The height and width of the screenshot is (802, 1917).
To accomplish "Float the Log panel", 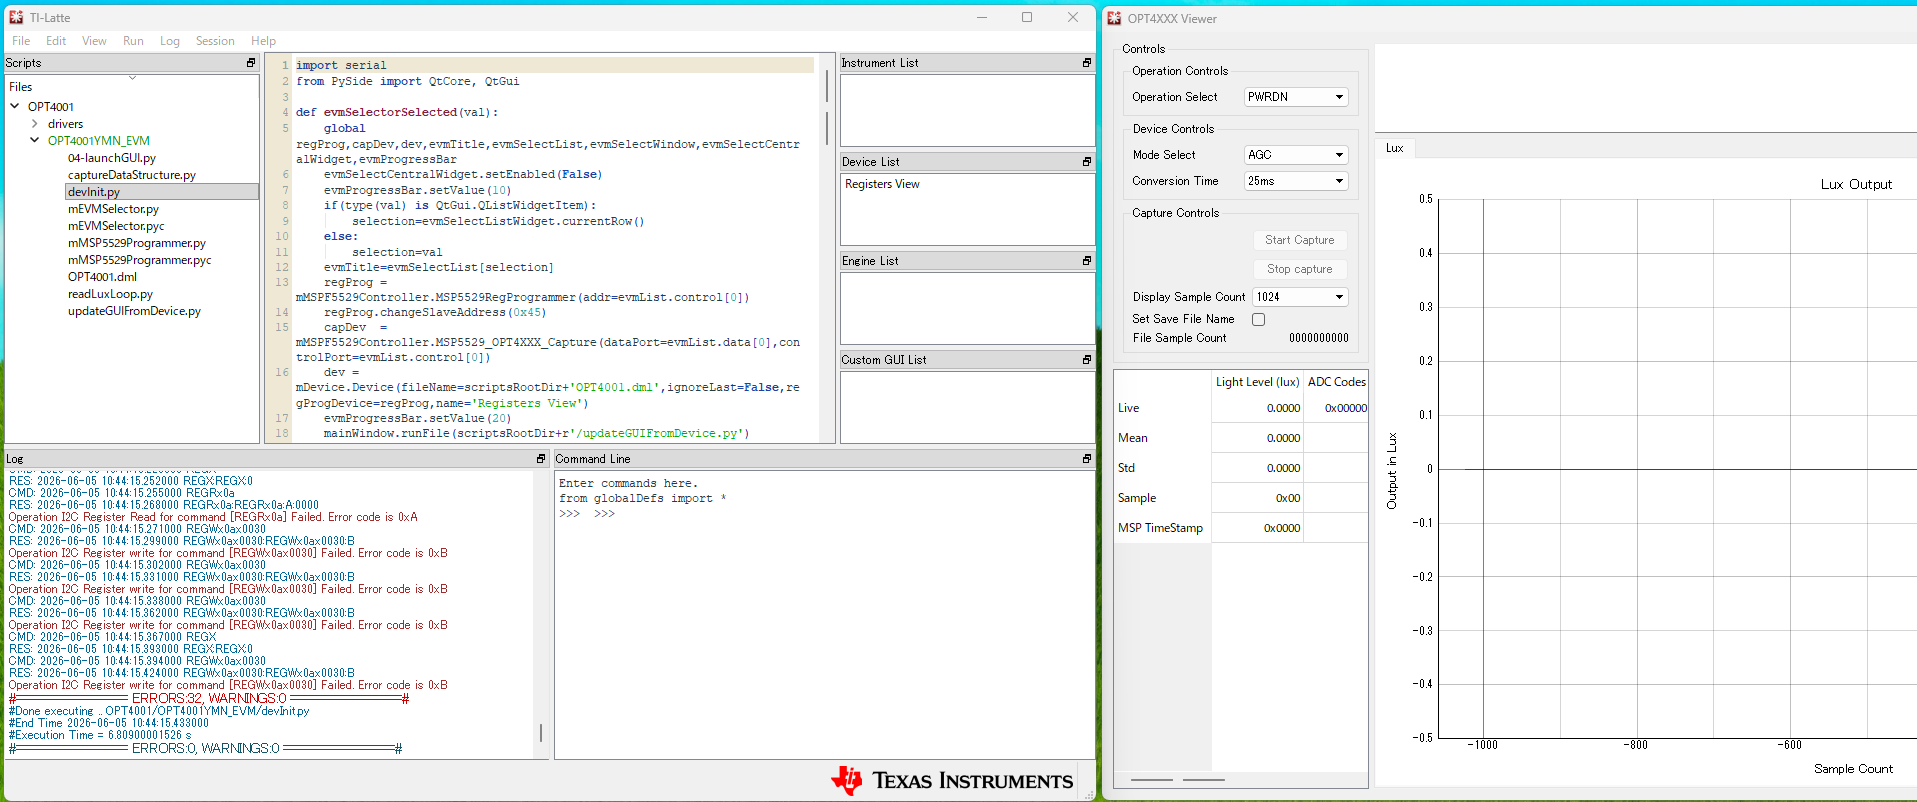I will click(541, 459).
